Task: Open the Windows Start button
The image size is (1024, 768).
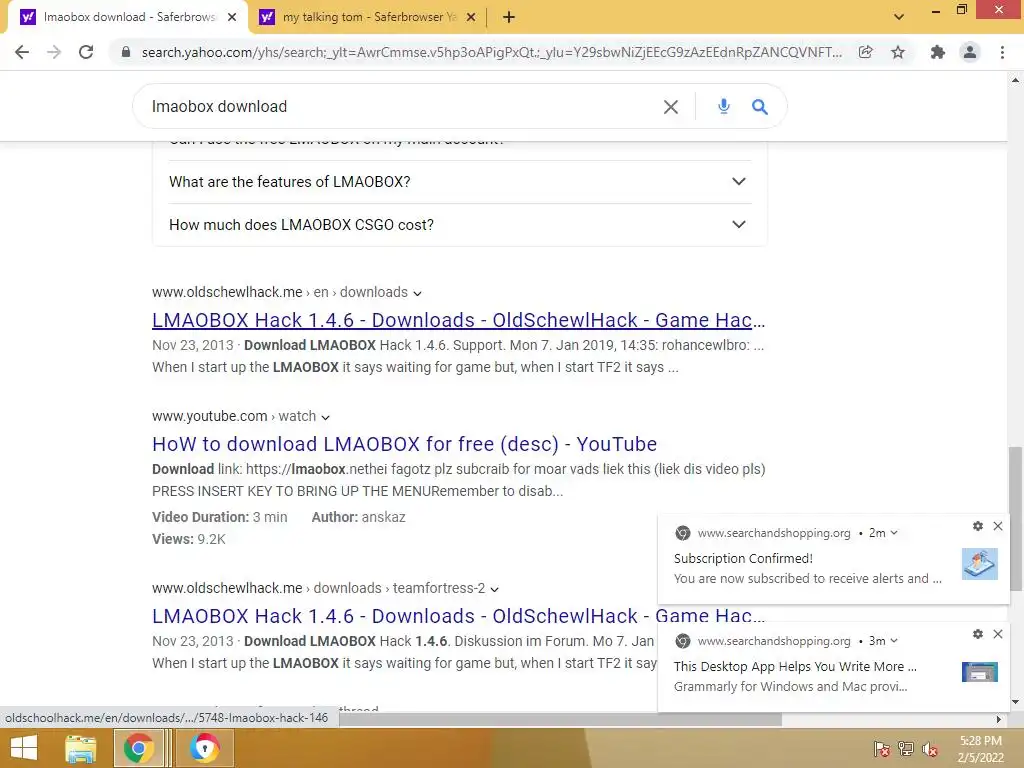Action: click(x=24, y=748)
